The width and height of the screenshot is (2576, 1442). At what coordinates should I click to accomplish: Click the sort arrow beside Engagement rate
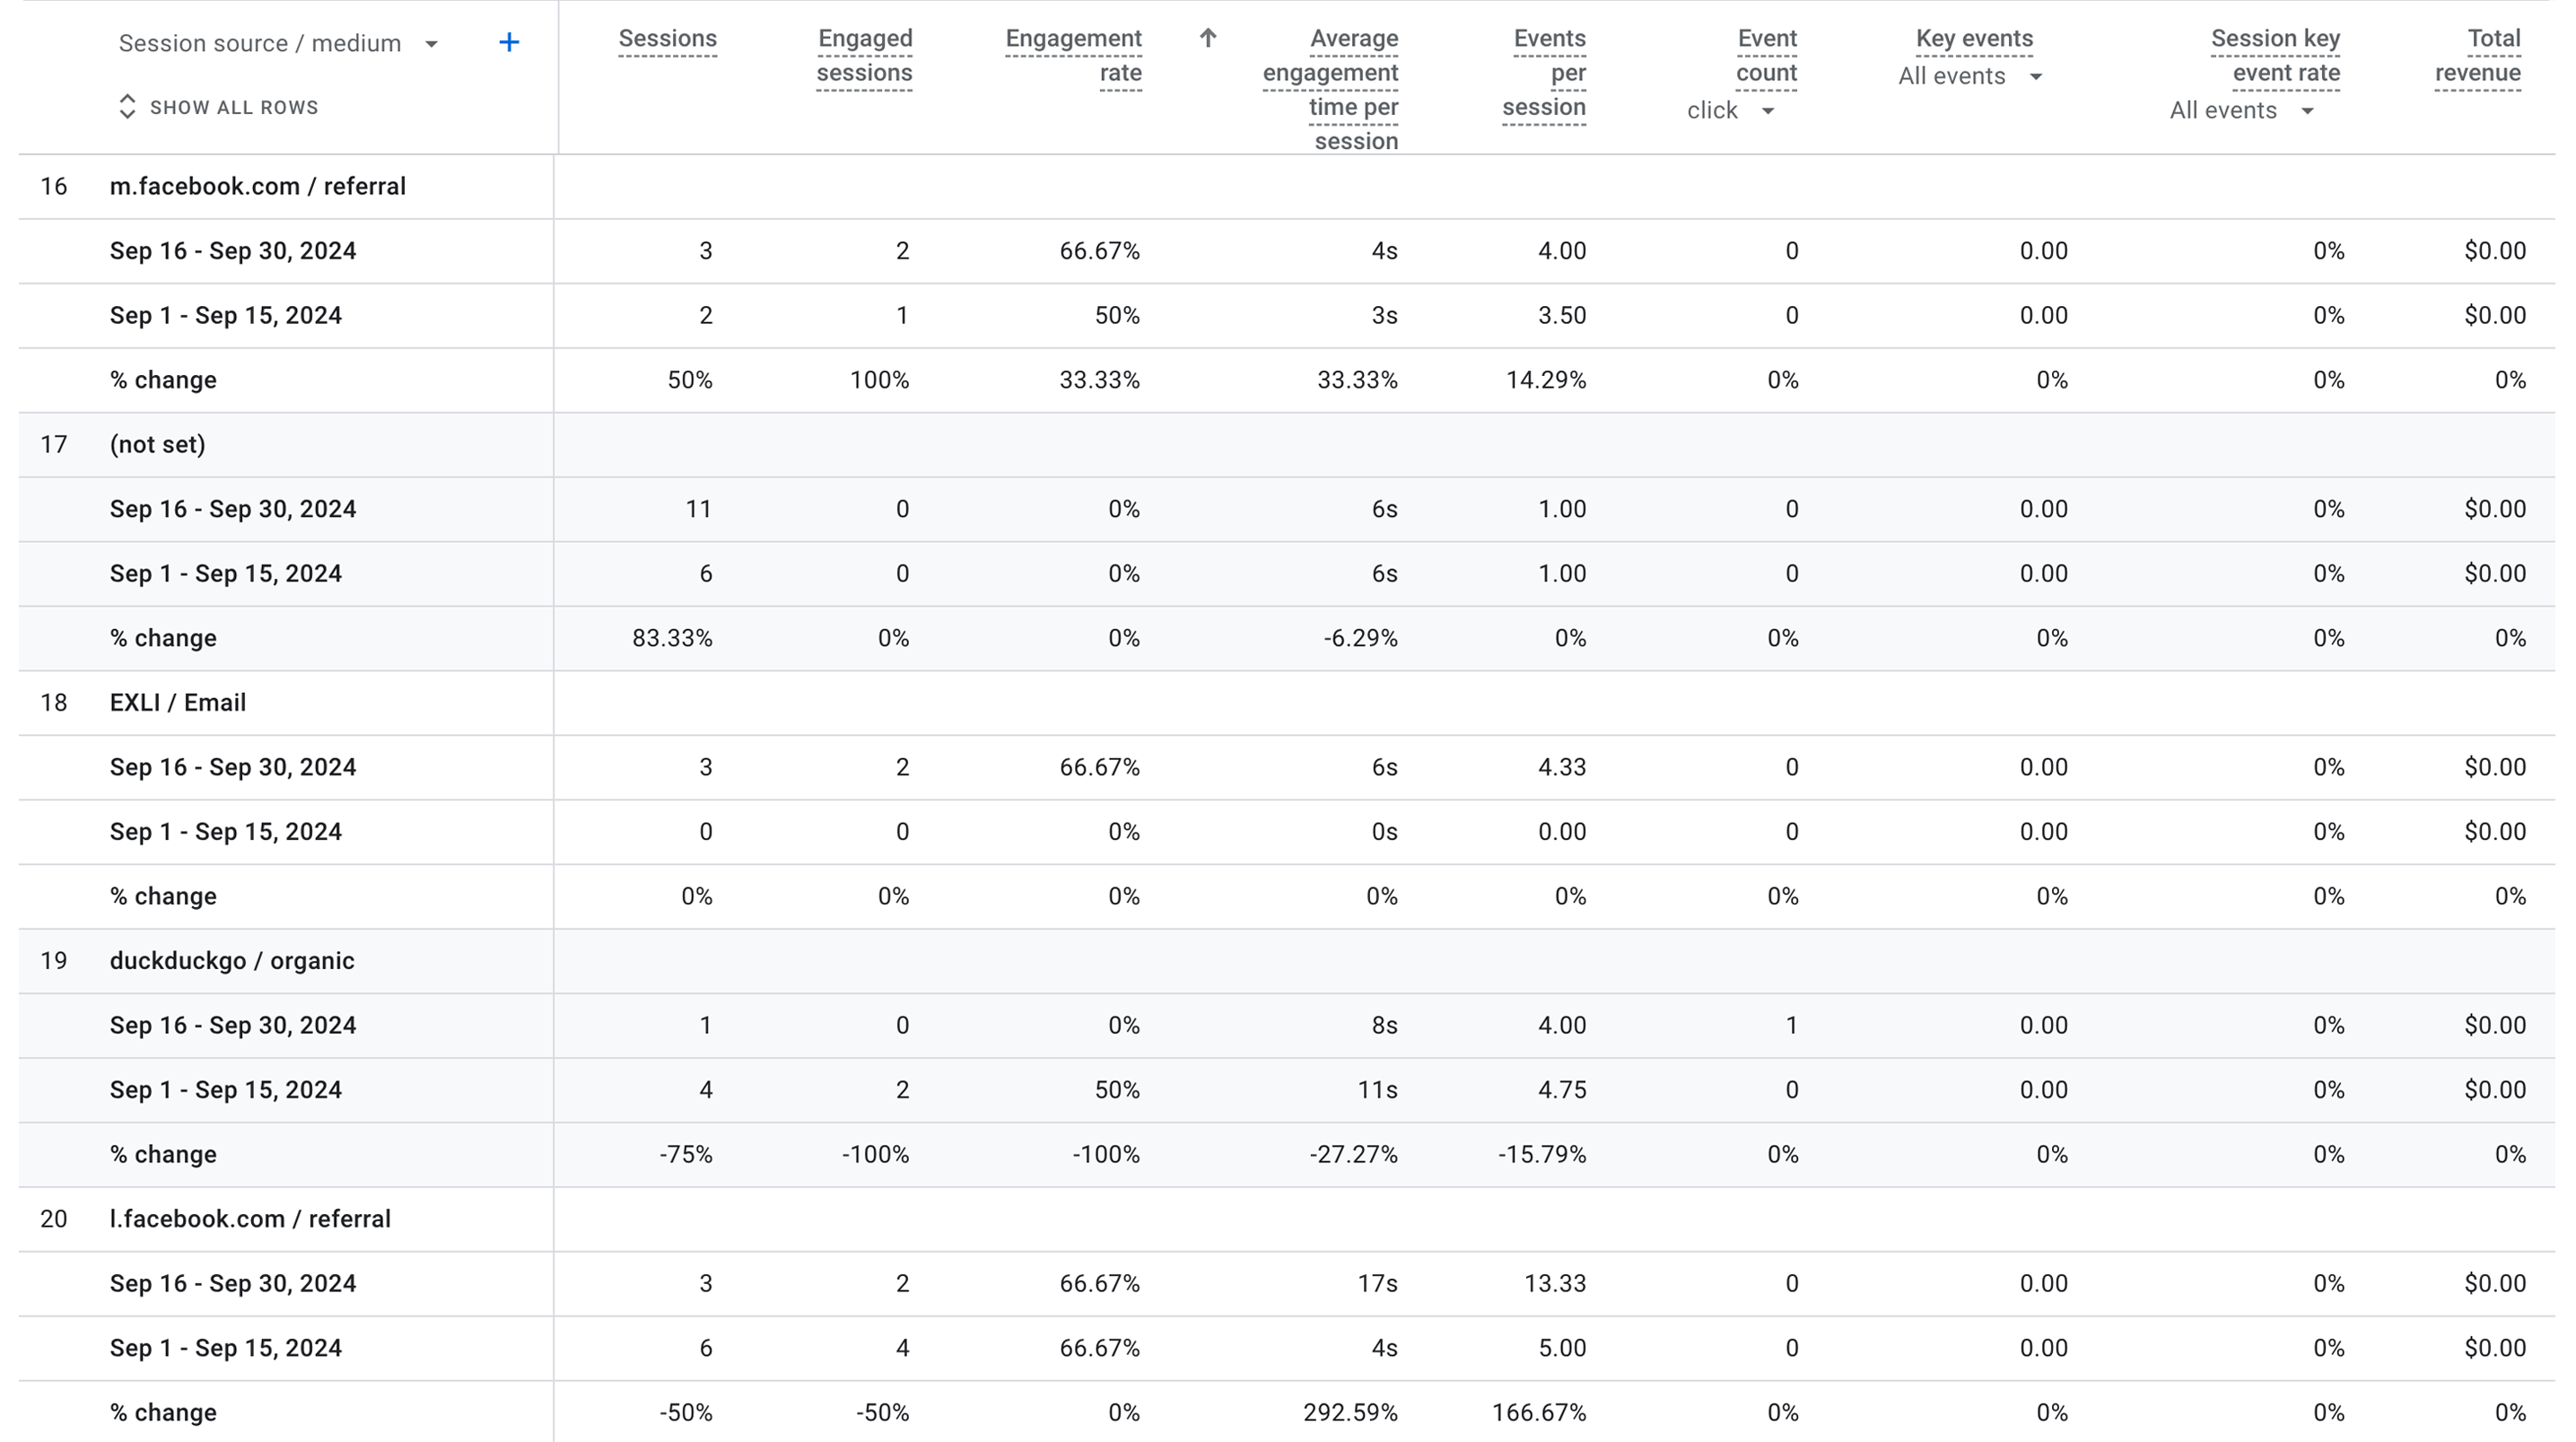pyautogui.click(x=1208, y=38)
